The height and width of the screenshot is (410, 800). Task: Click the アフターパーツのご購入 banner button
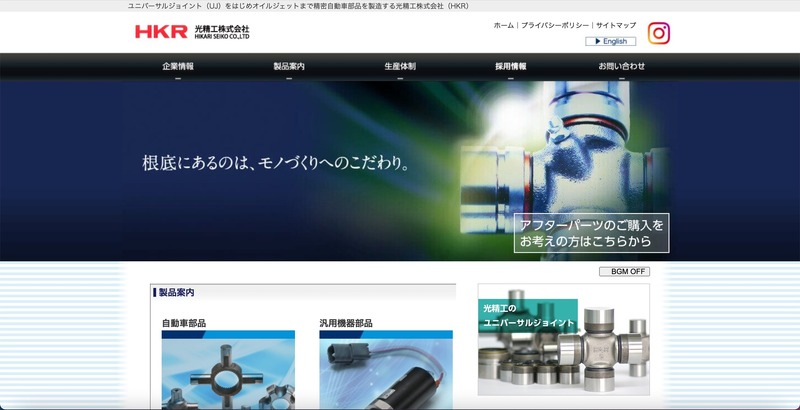[591, 233]
